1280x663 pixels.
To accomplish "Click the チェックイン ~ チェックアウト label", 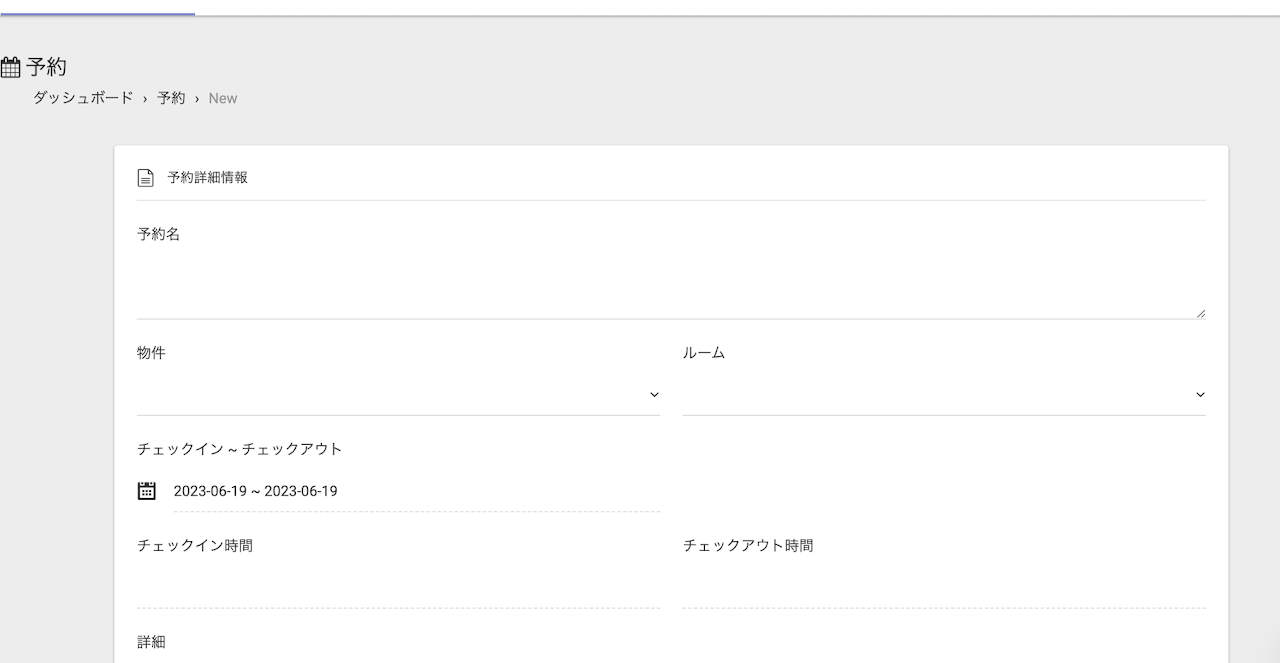I will pyautogui.click(x=240, y=449).
